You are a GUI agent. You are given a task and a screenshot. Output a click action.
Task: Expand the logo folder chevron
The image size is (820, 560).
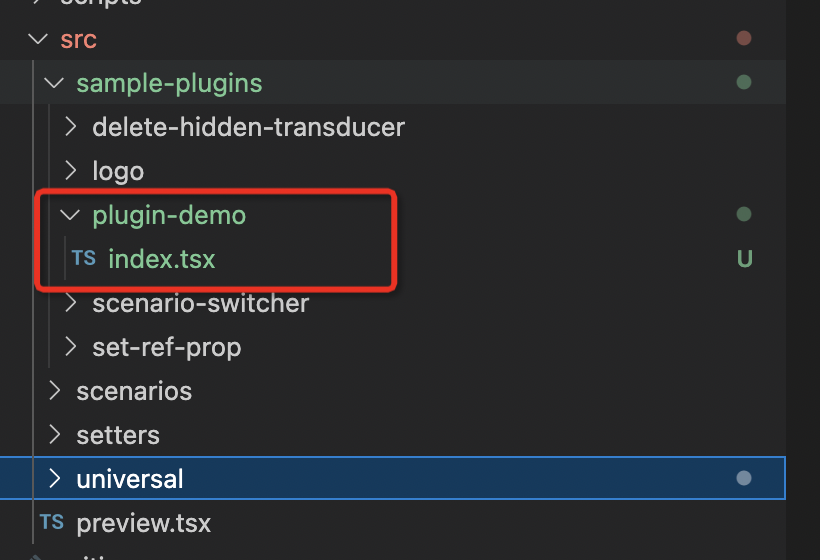tap(70, 171)
